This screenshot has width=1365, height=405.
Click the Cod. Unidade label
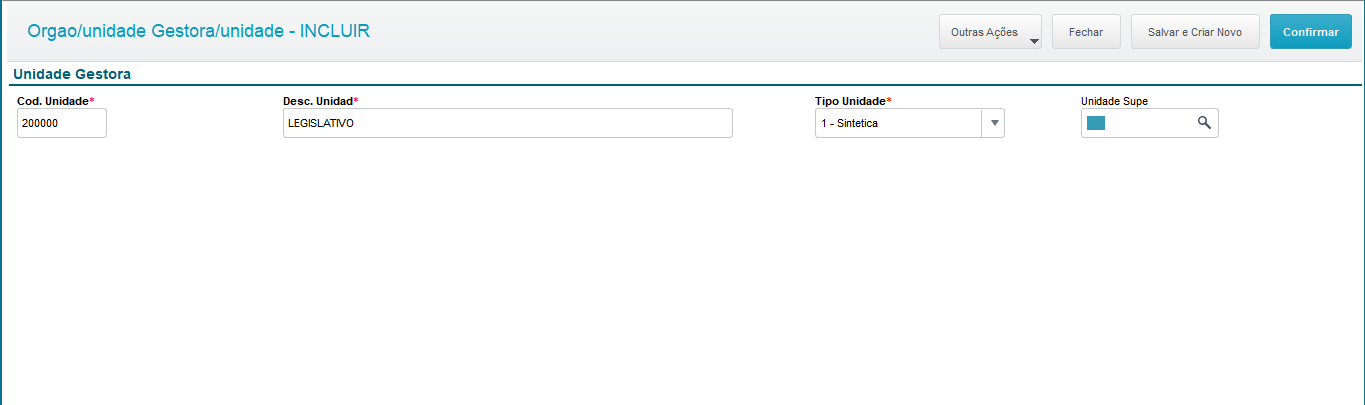coord(52,101)
